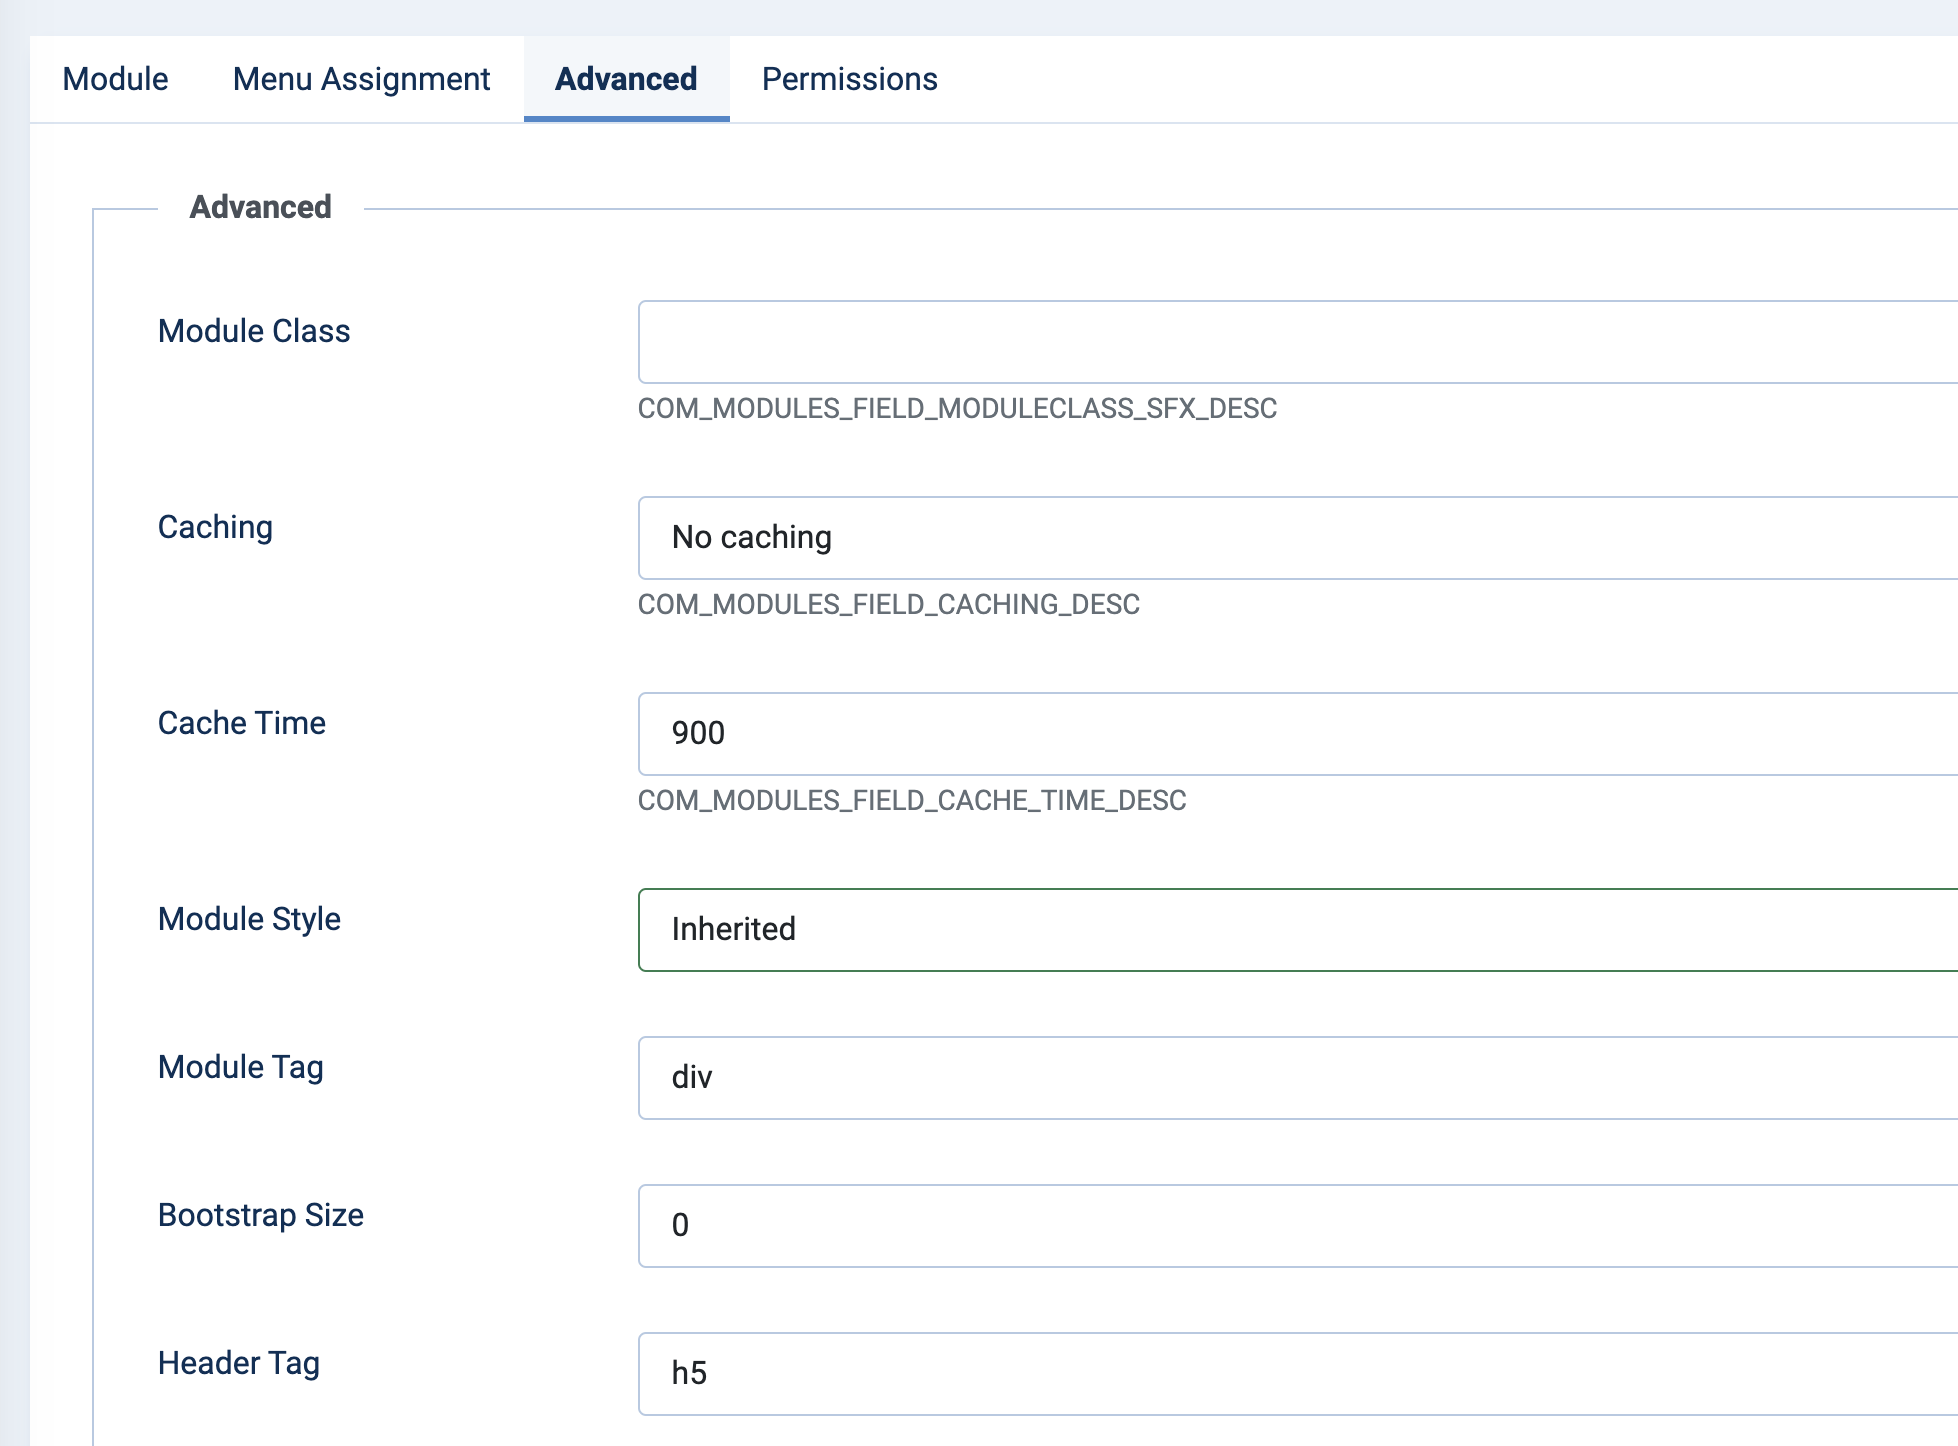The image size is (1958, 1446).
Task: Click the Module Style label
Action: click(248, 919)
